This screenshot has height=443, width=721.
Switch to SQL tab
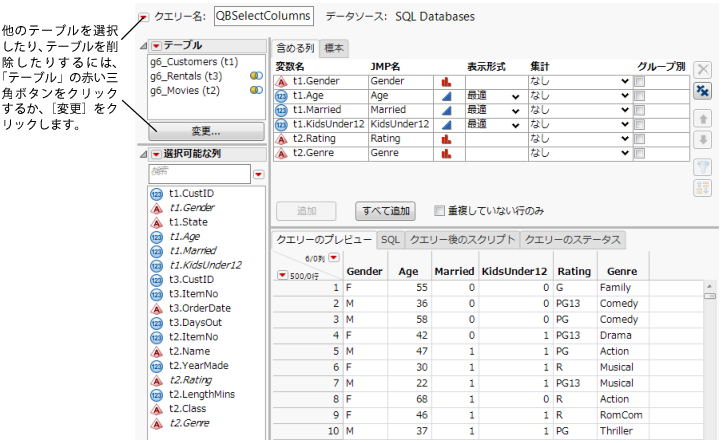(x=390, y=240)
